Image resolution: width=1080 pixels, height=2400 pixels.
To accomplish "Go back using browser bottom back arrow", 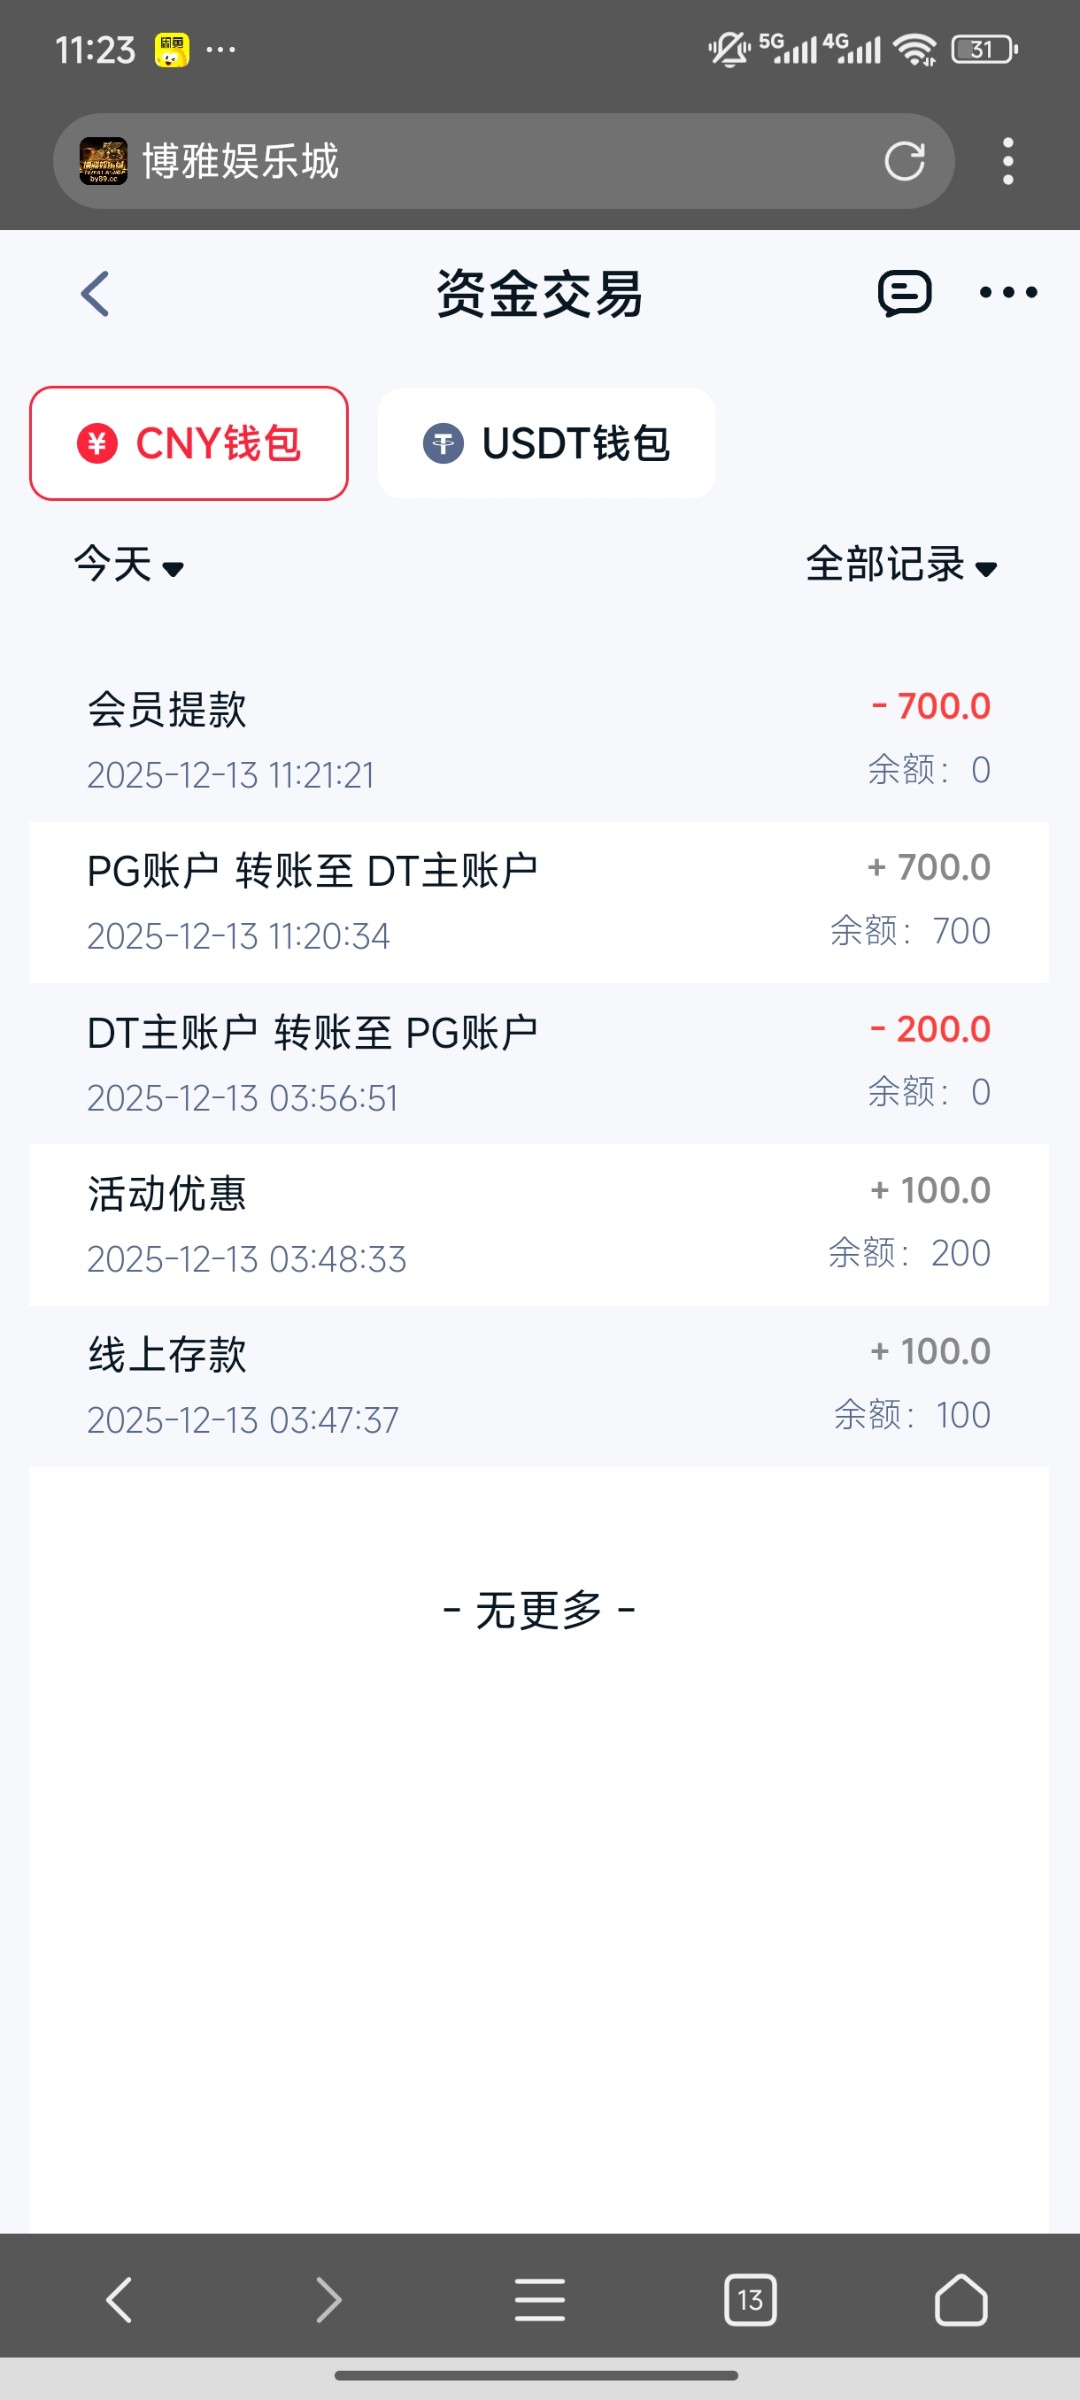I will (x=120, y=2299).
